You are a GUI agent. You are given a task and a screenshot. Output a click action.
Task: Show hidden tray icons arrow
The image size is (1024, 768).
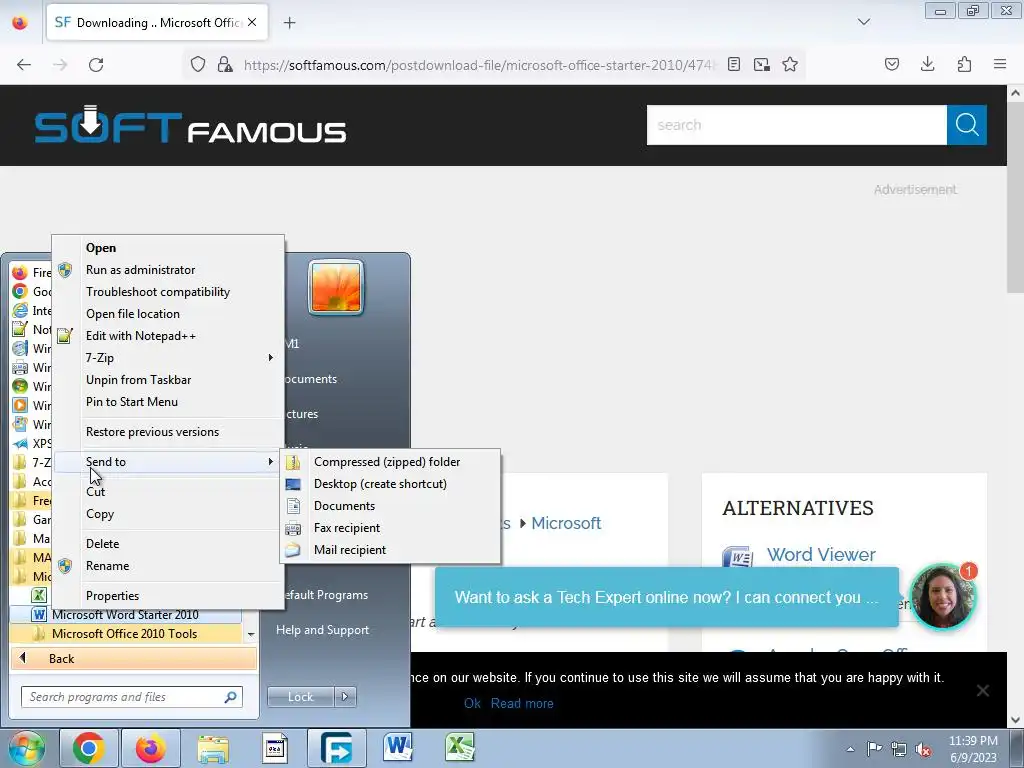850,749
